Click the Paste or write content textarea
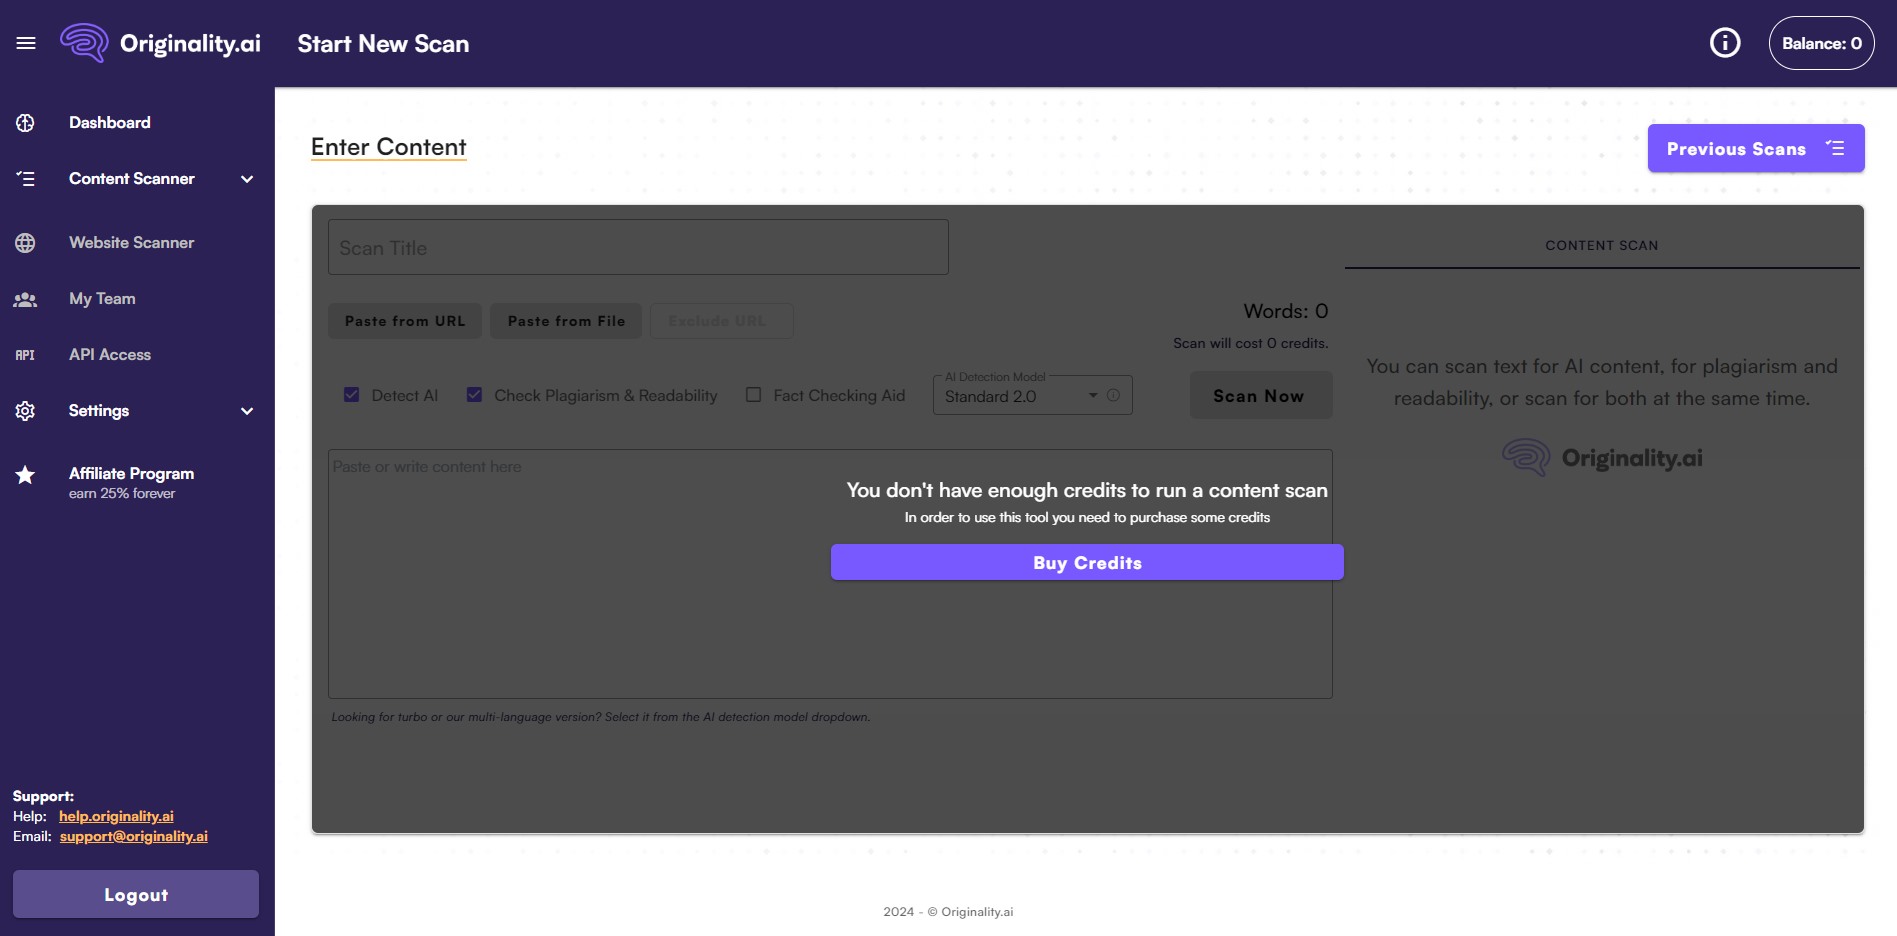 point(830,574)
